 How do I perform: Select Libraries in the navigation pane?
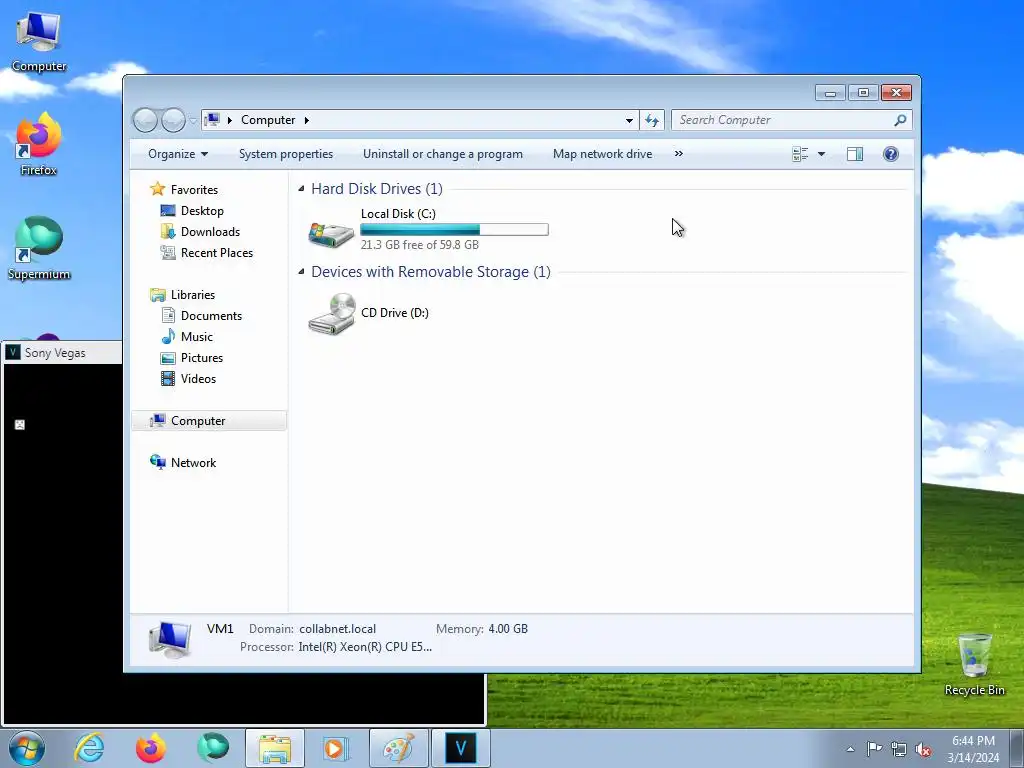tap(193, 295)
